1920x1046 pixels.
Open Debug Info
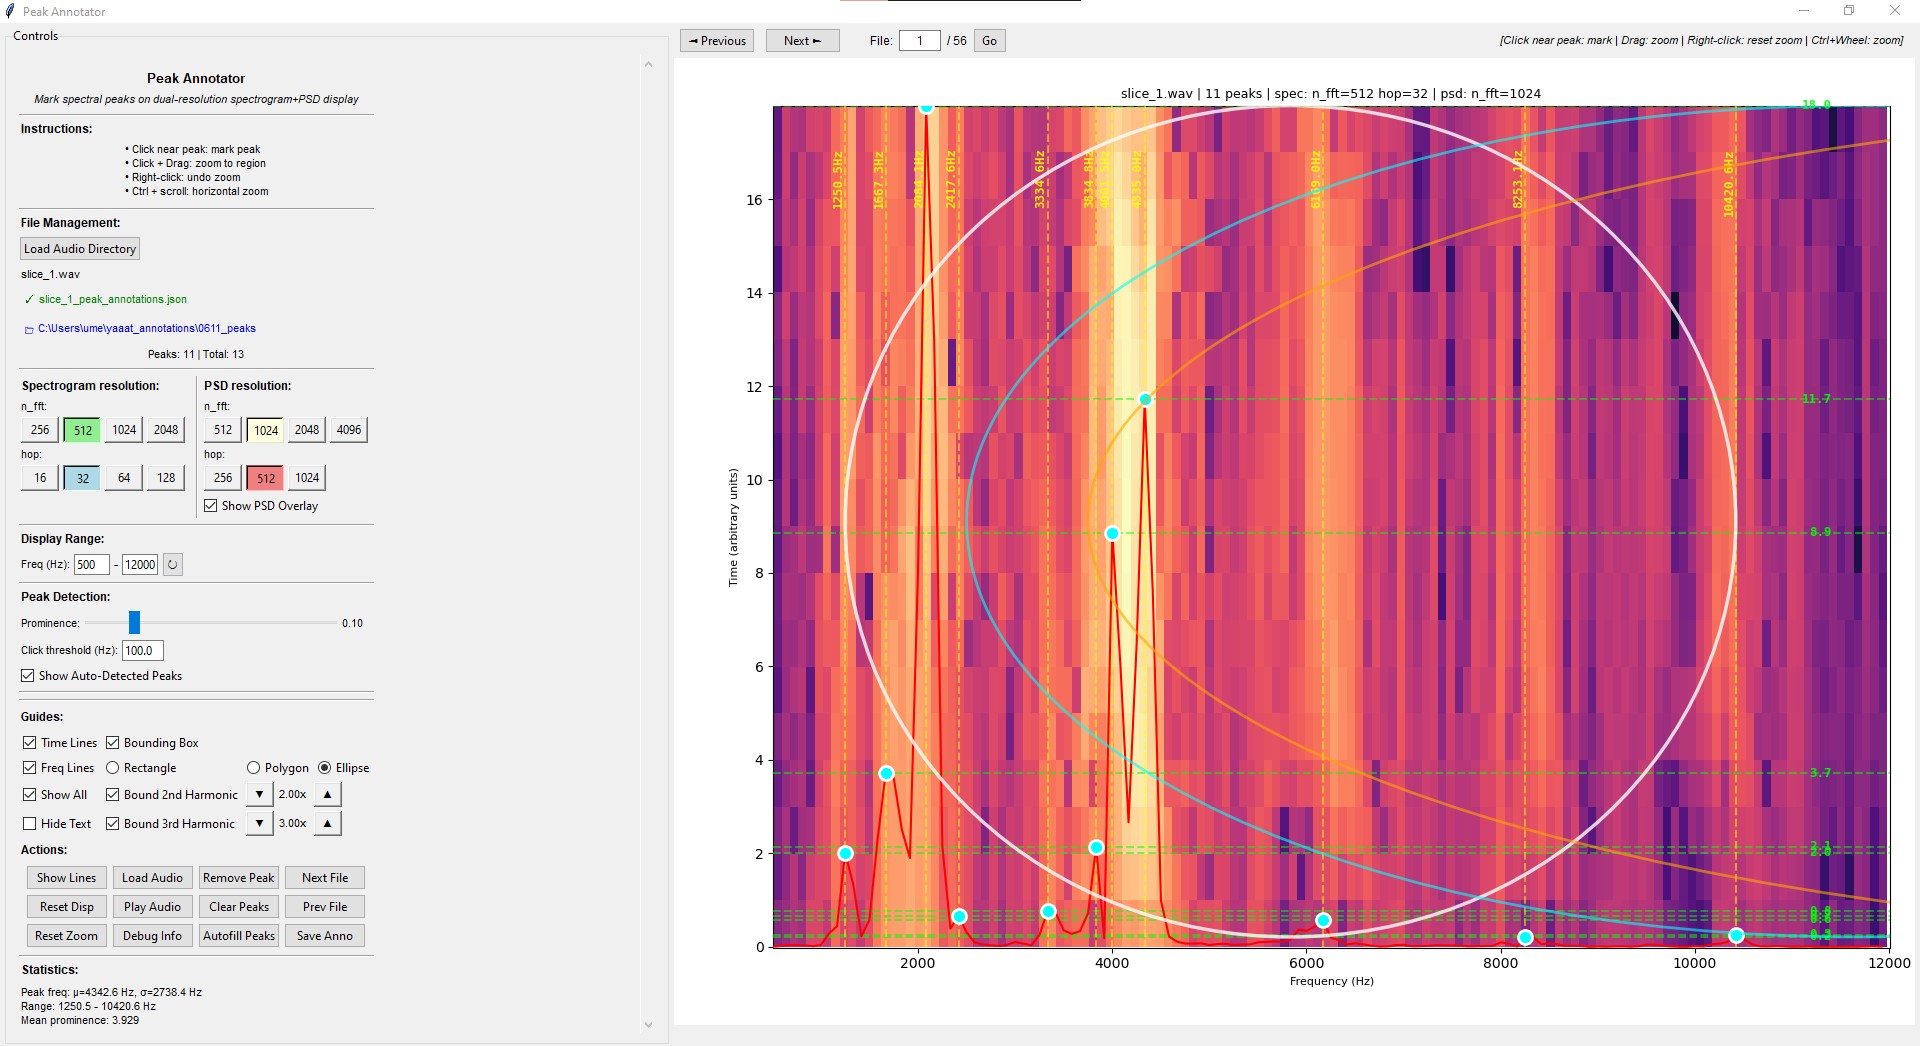pos(152,936)
